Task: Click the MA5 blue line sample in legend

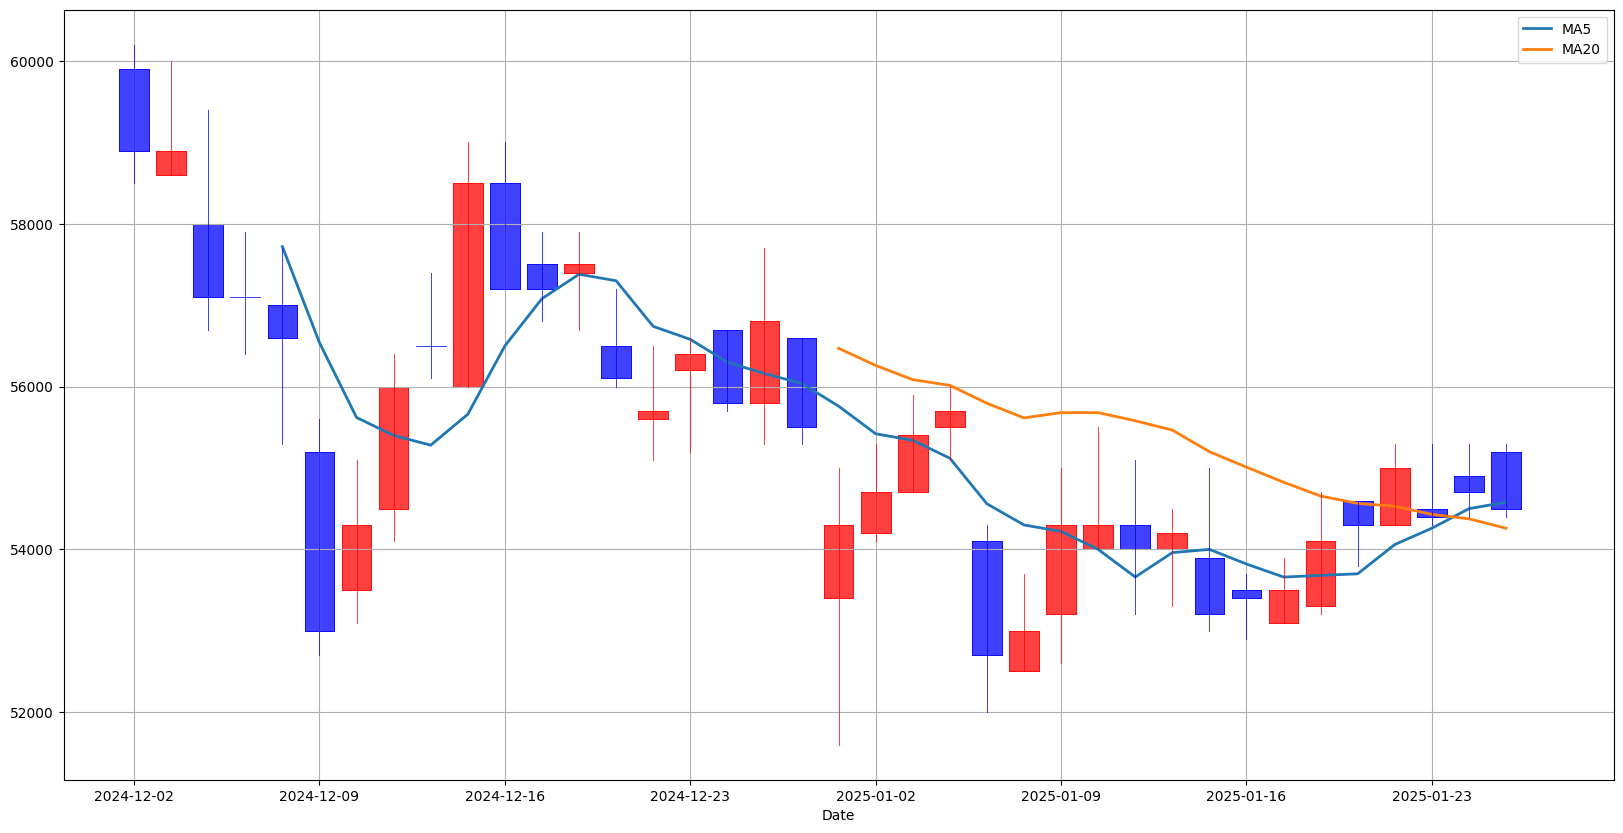Action: 1539,29
